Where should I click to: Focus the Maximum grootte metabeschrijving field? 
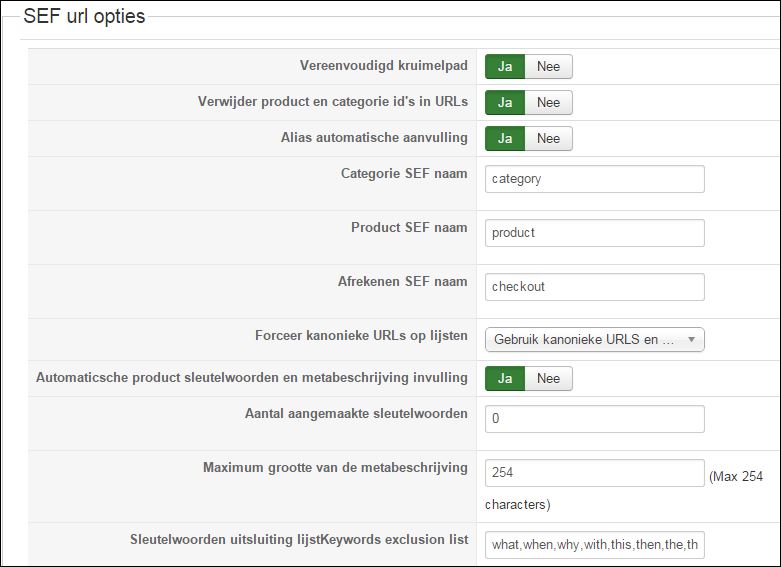594,473
